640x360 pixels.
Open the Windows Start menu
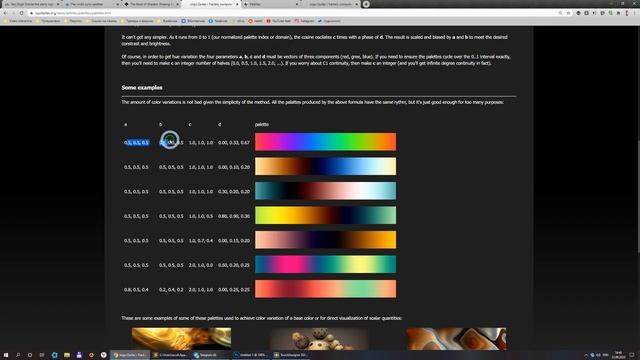coord(6,355)
